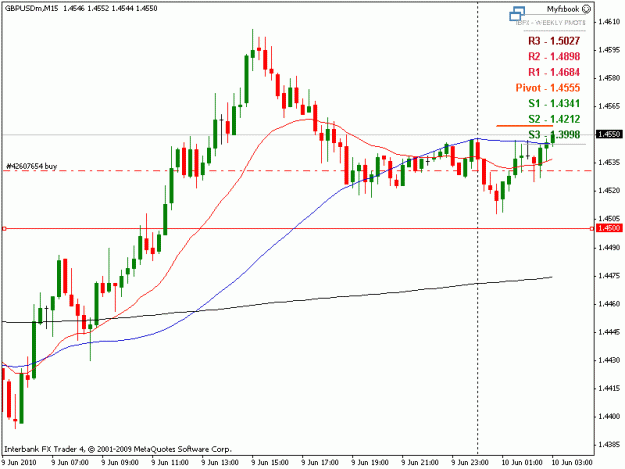
Task: Click the 9 Jun 2010 date label
Action: [19, 463]
